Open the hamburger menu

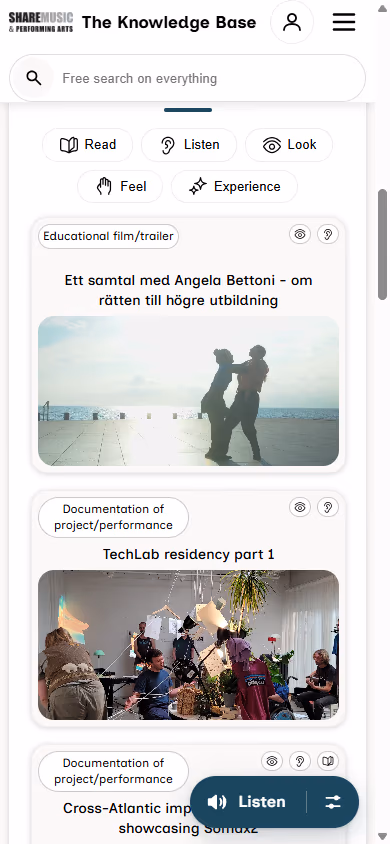click(344, 22)
